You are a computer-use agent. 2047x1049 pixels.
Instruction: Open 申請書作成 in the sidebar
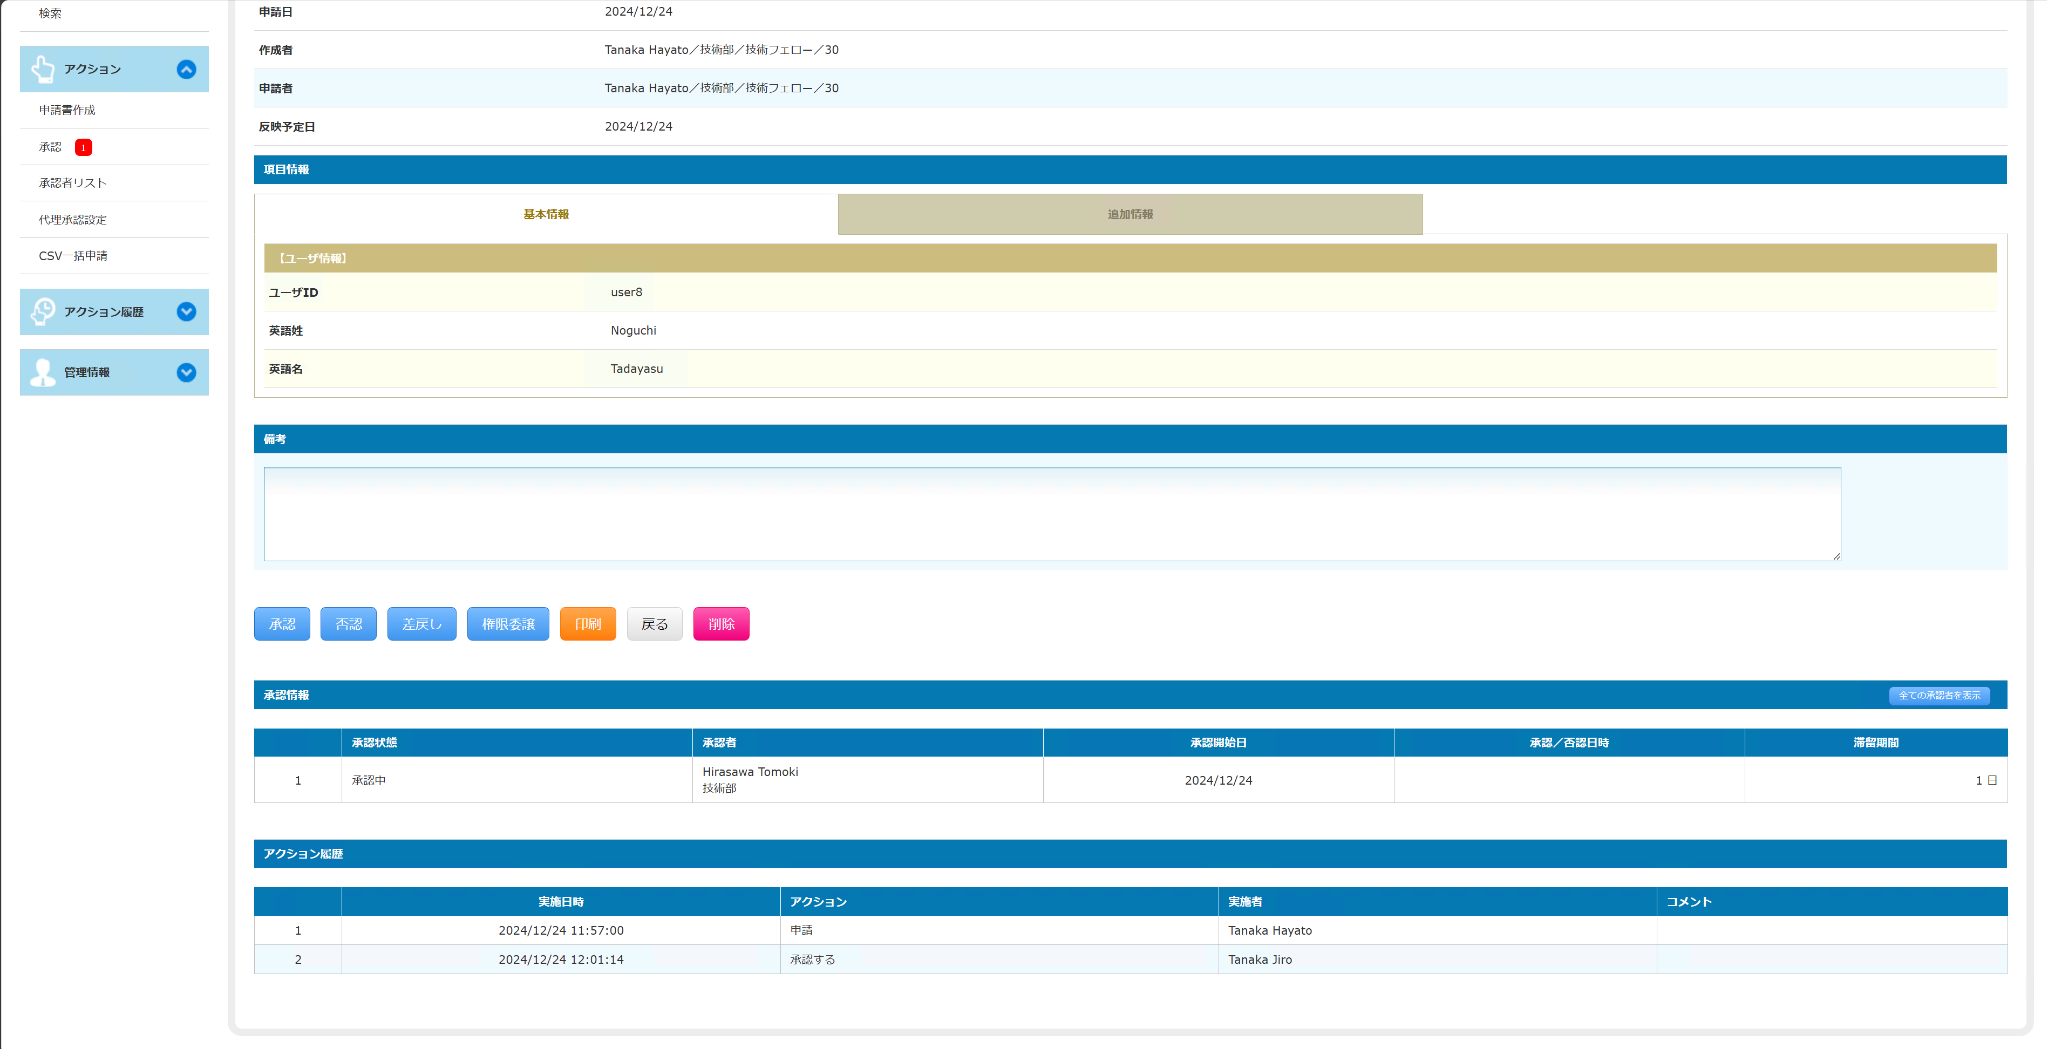click(67, 110)
